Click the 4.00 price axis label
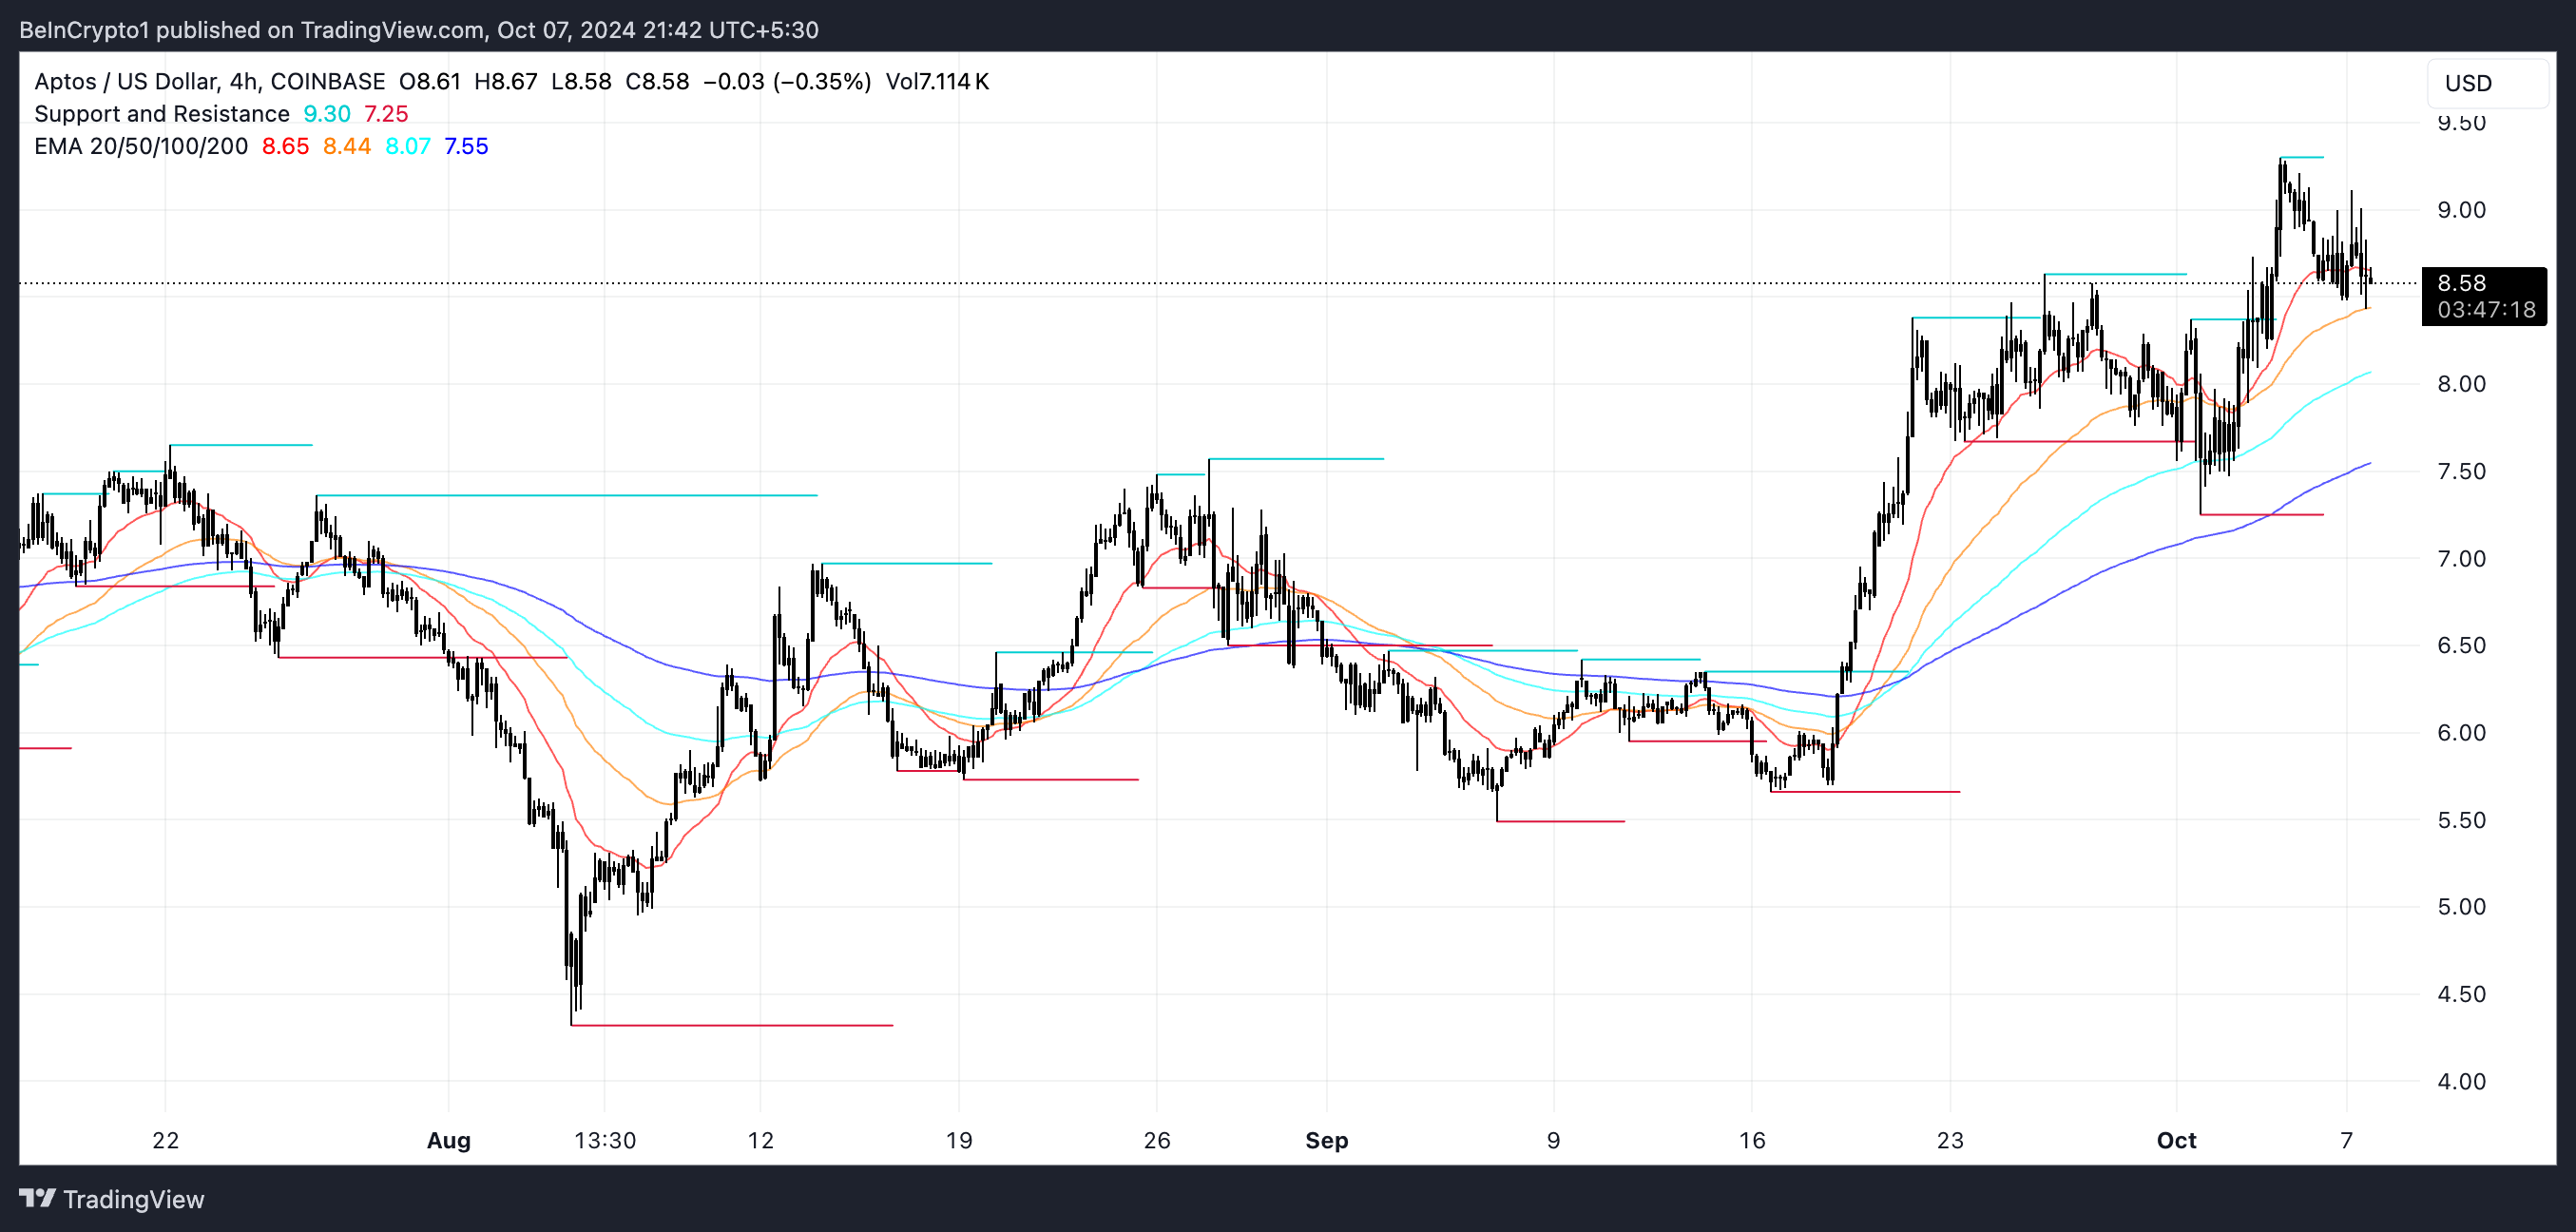Viewport: 2576px width, 1232px height. 2461,1081
